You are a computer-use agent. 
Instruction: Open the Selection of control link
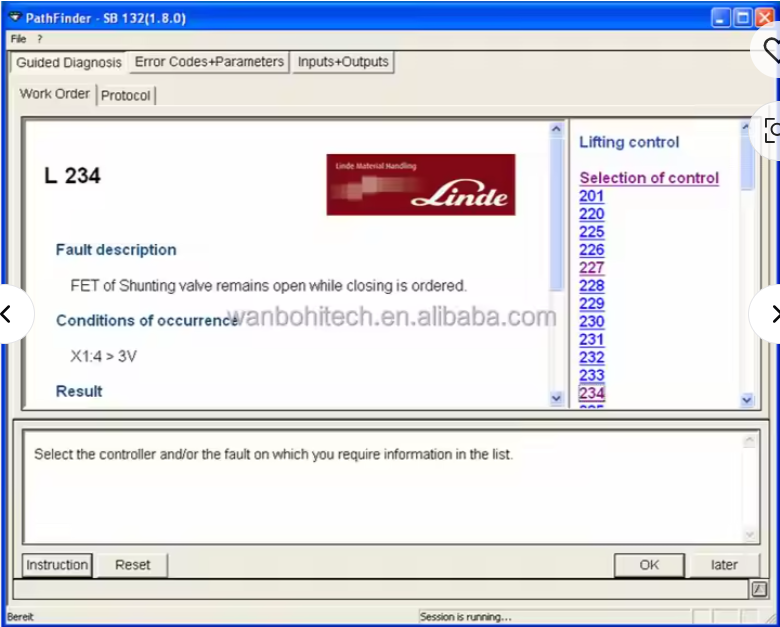tap(649, 178)
